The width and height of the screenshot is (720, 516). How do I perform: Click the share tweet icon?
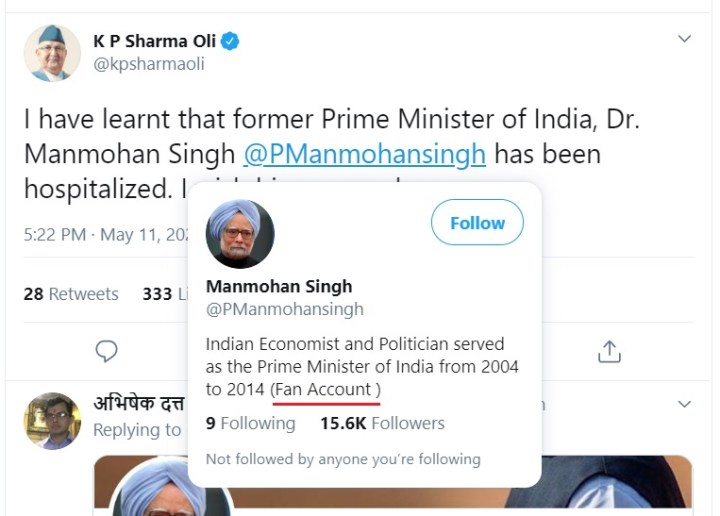[610, 351]
